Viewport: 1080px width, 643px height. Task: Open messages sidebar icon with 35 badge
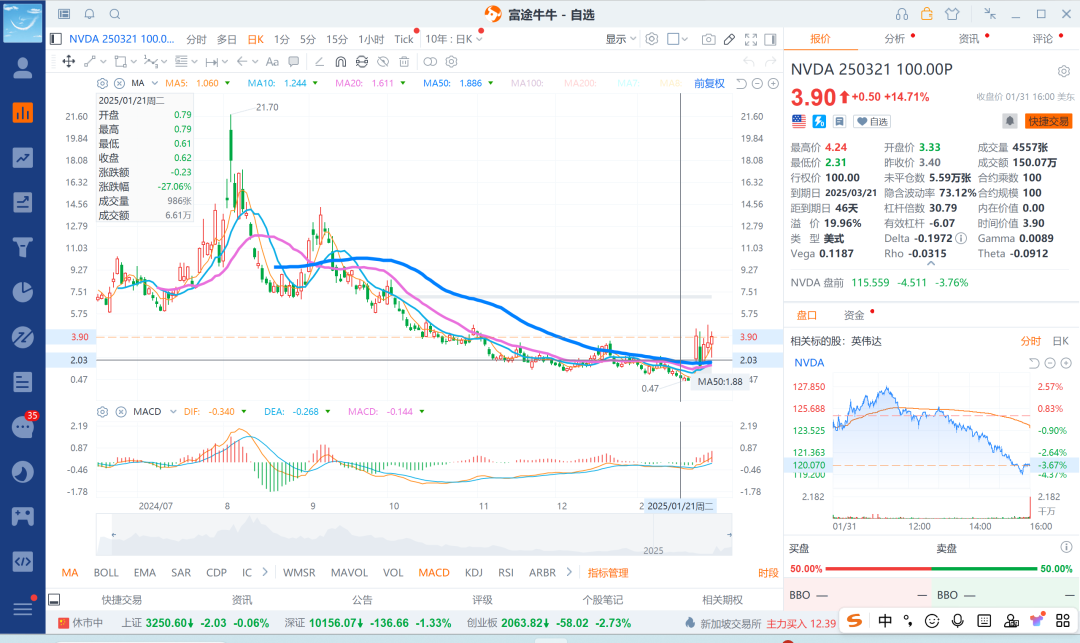click(23, 427)
